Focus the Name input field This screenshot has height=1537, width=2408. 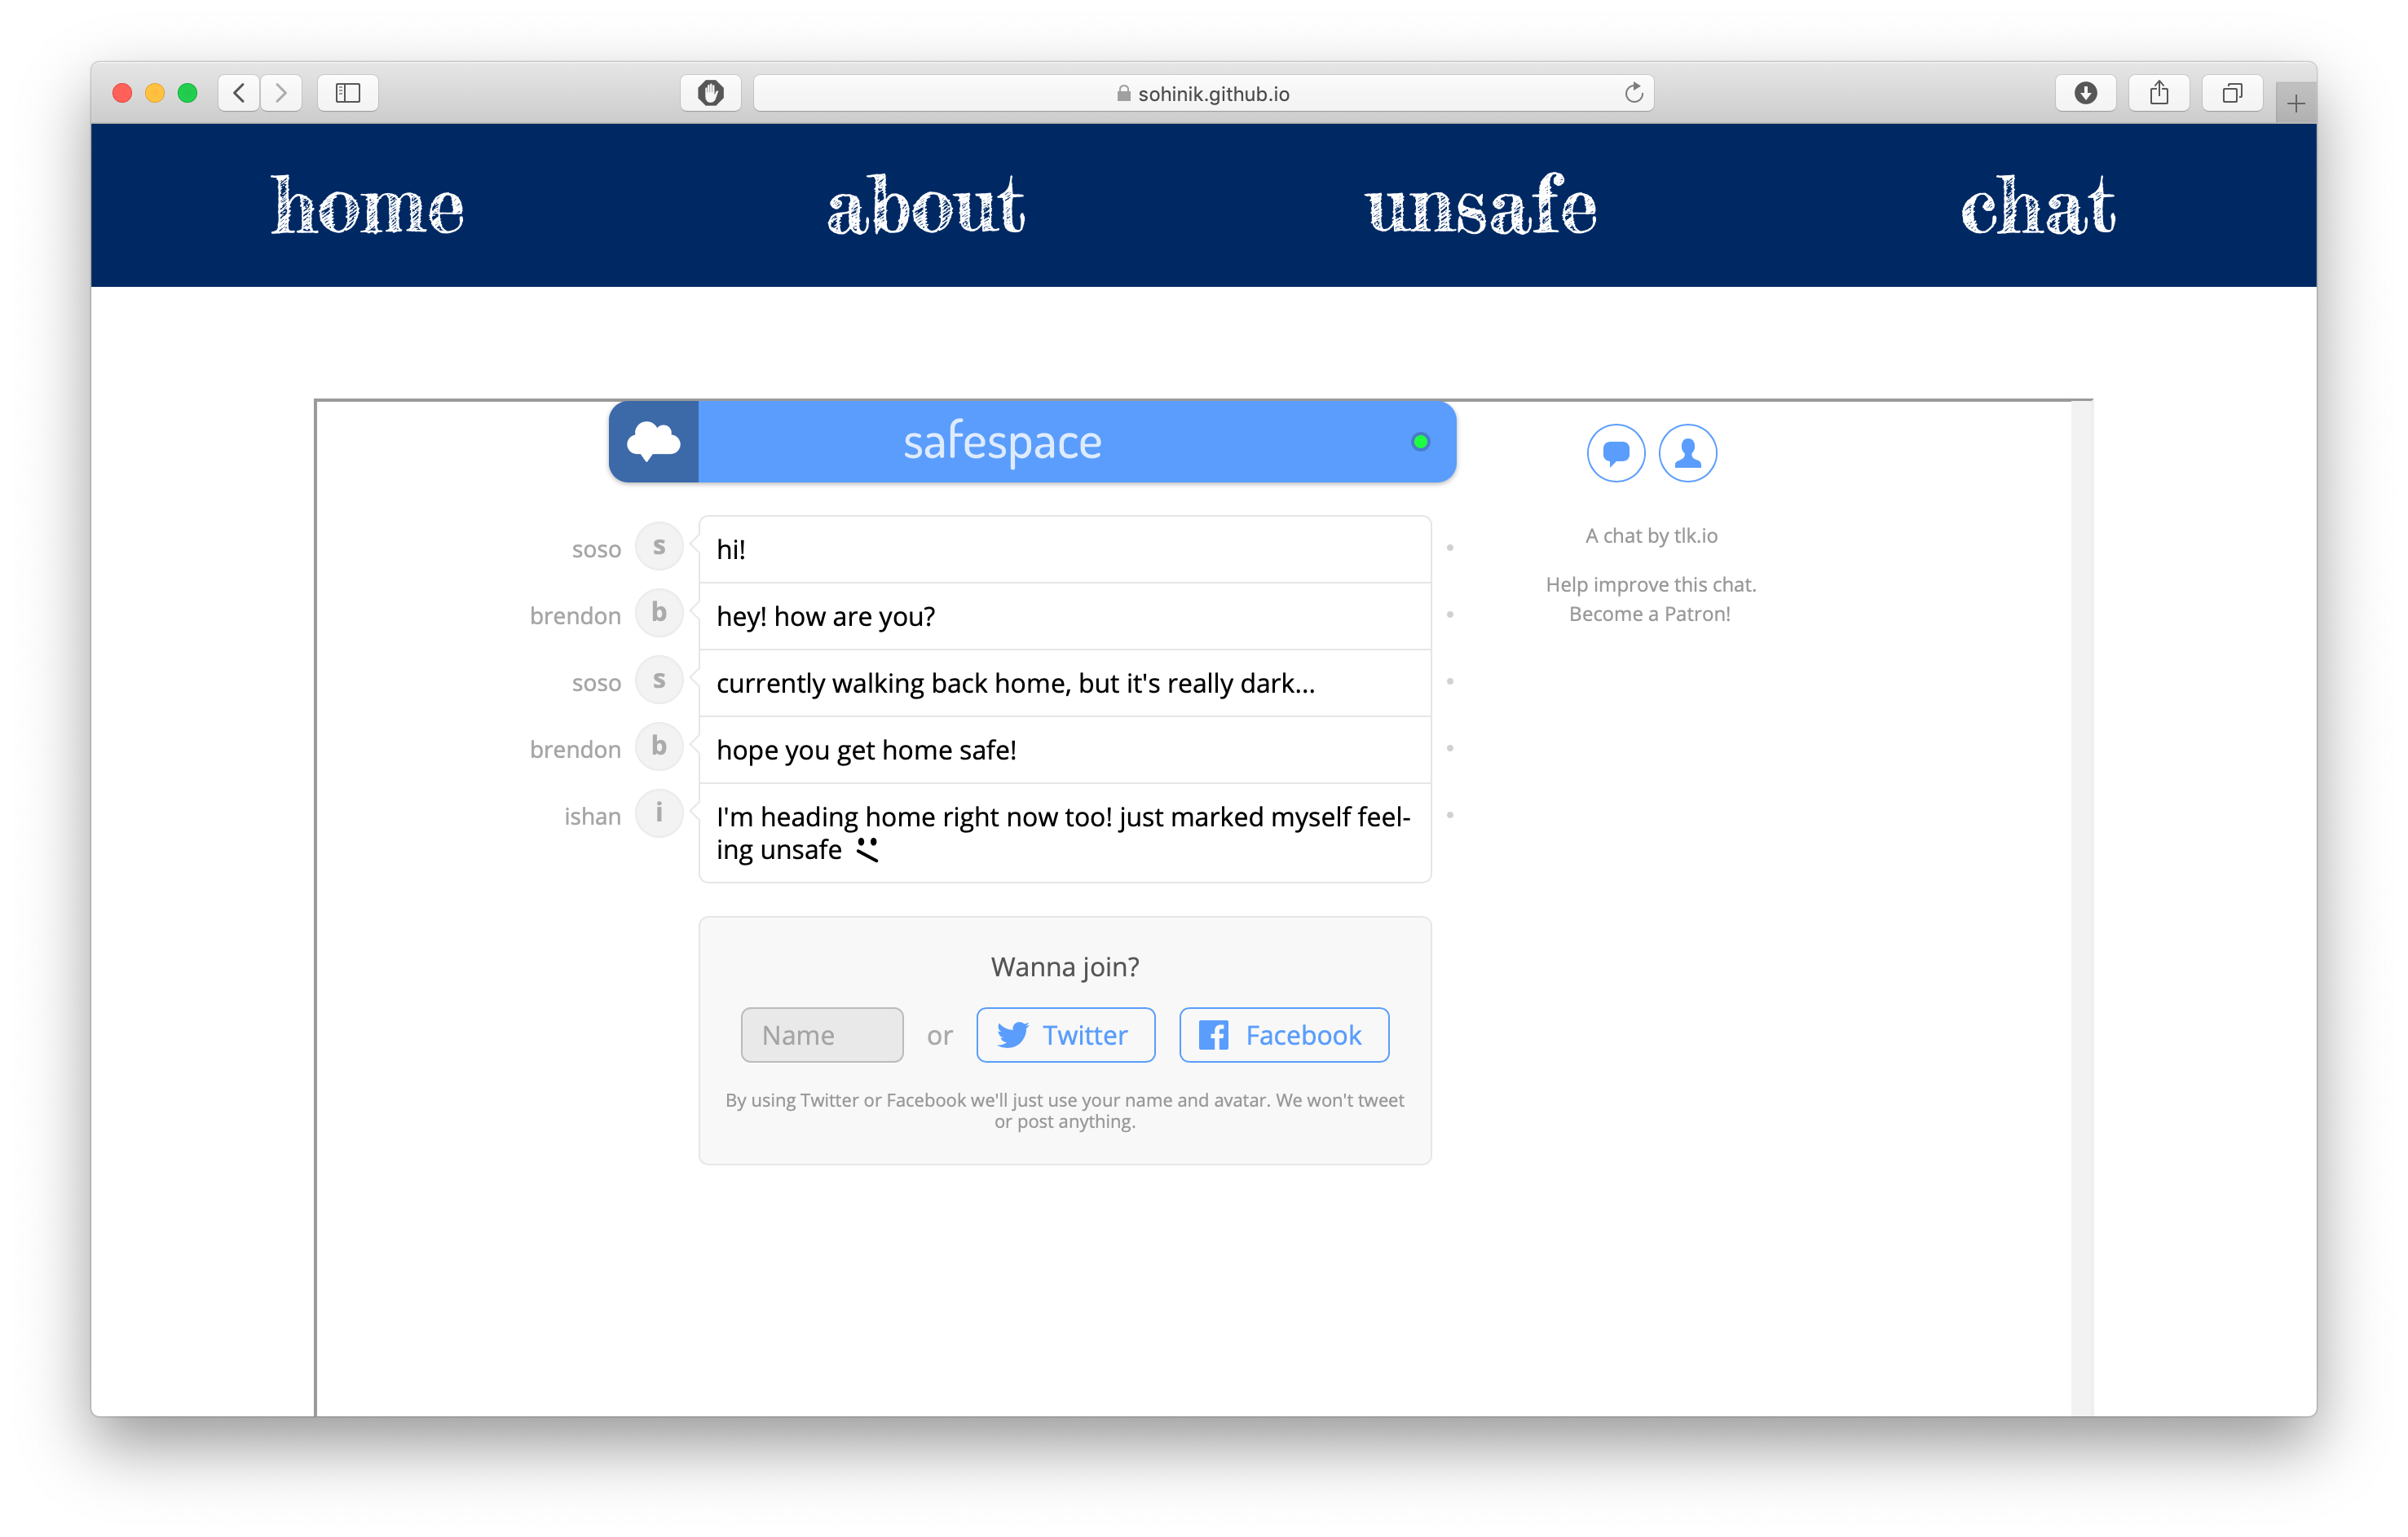pos(821,1035)
